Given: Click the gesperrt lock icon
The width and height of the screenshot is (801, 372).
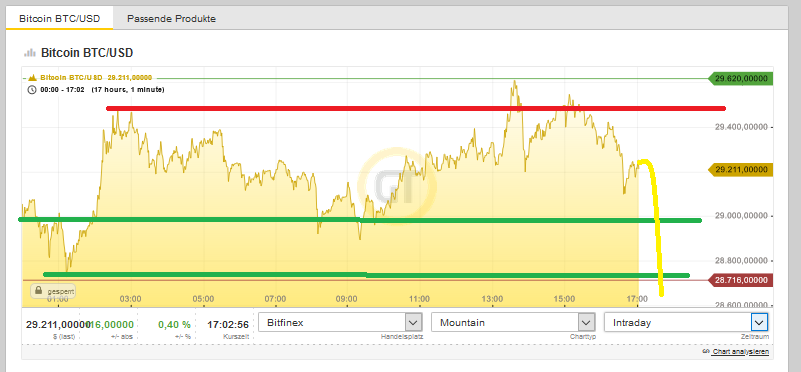Looking at the screenshot, I should (x=38, y=291).
